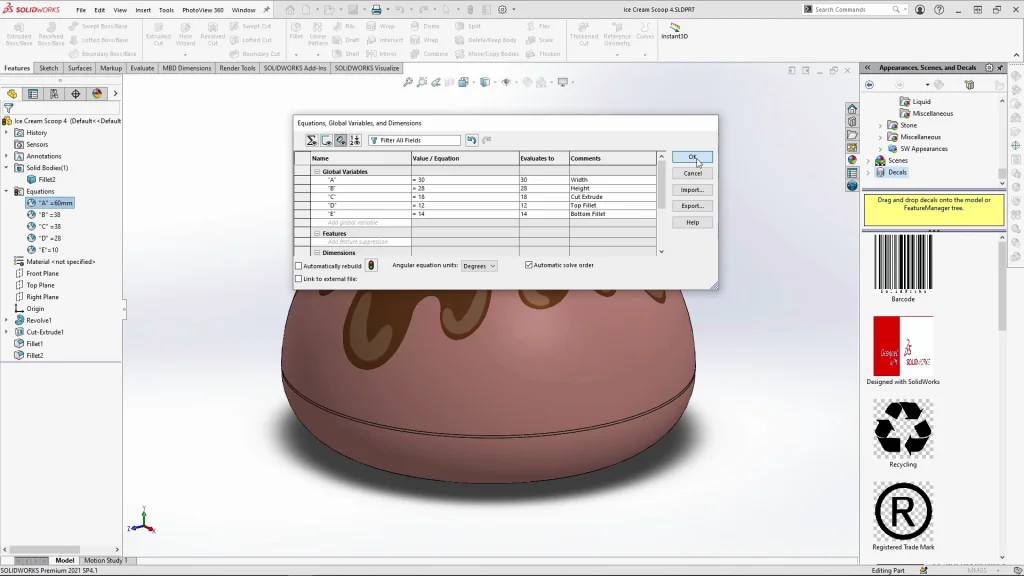Switch to the Evaluate tab
The width and height of the screenshot is (1024, 576).
tap(142, 68)
